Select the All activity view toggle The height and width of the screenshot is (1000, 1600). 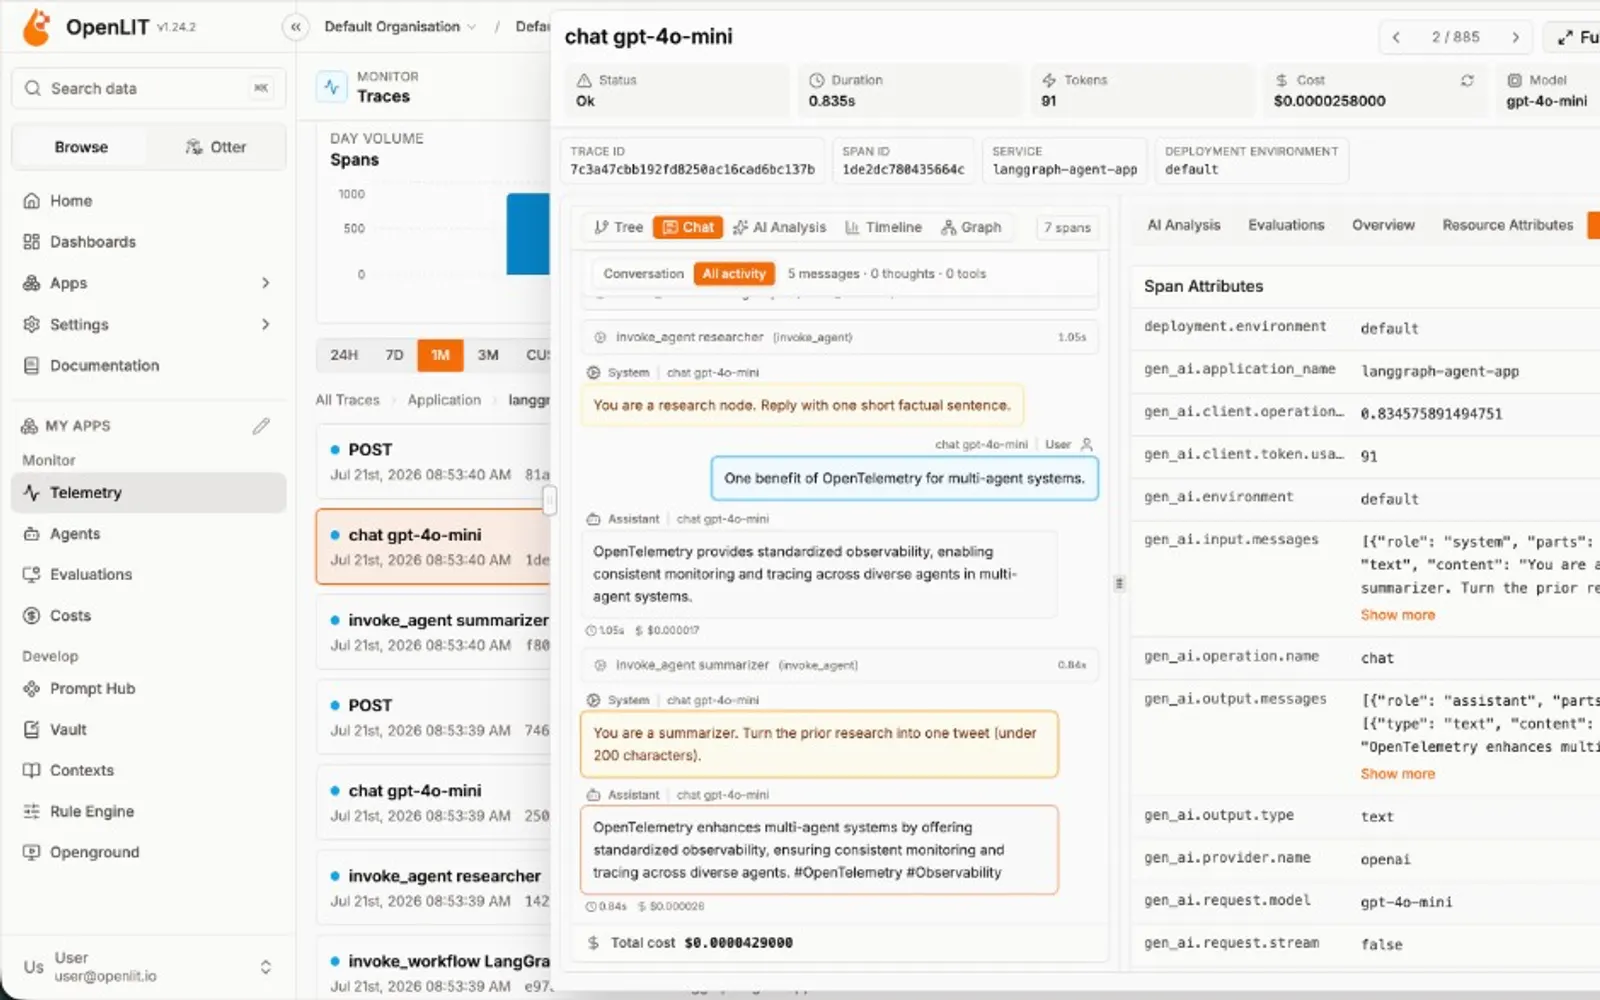[734, 274]
